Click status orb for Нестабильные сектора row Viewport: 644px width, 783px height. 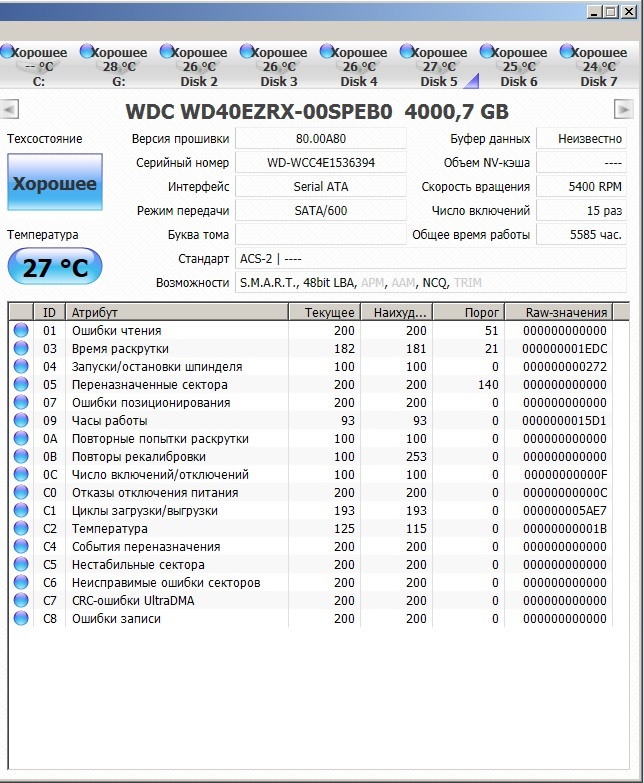(x=21, y=565)
